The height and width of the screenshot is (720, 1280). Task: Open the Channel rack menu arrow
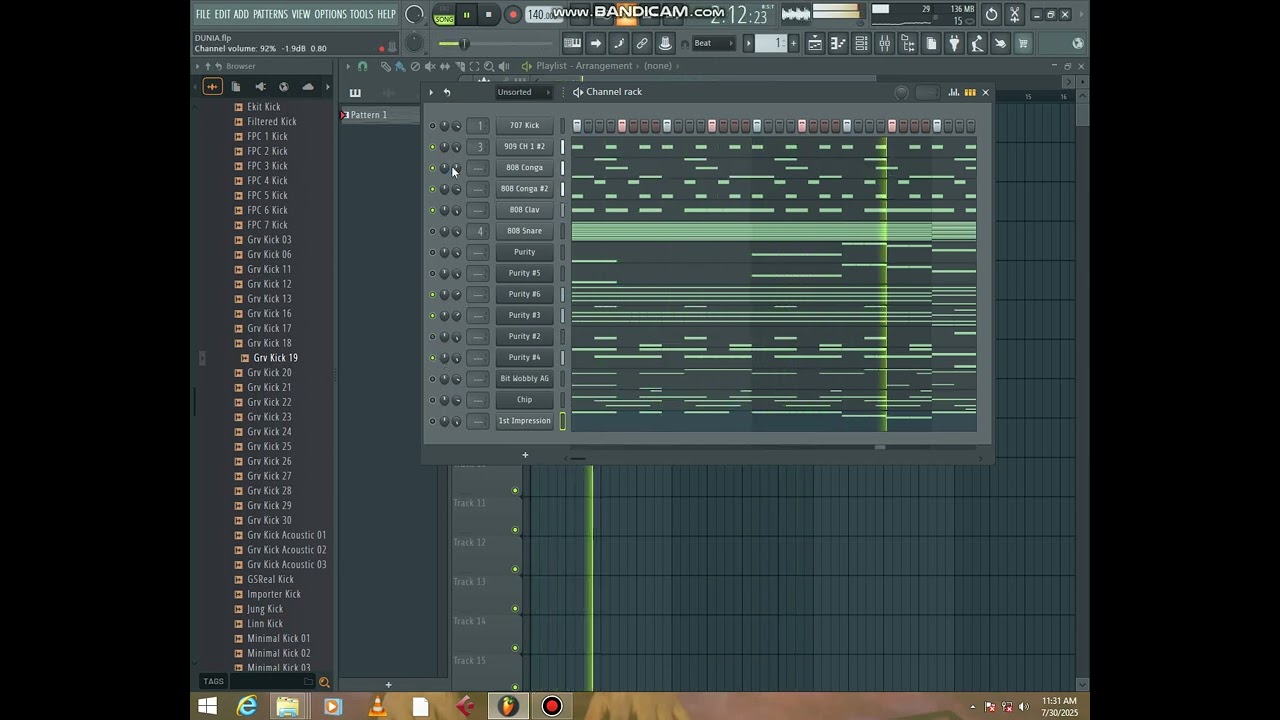pos(431,92)
